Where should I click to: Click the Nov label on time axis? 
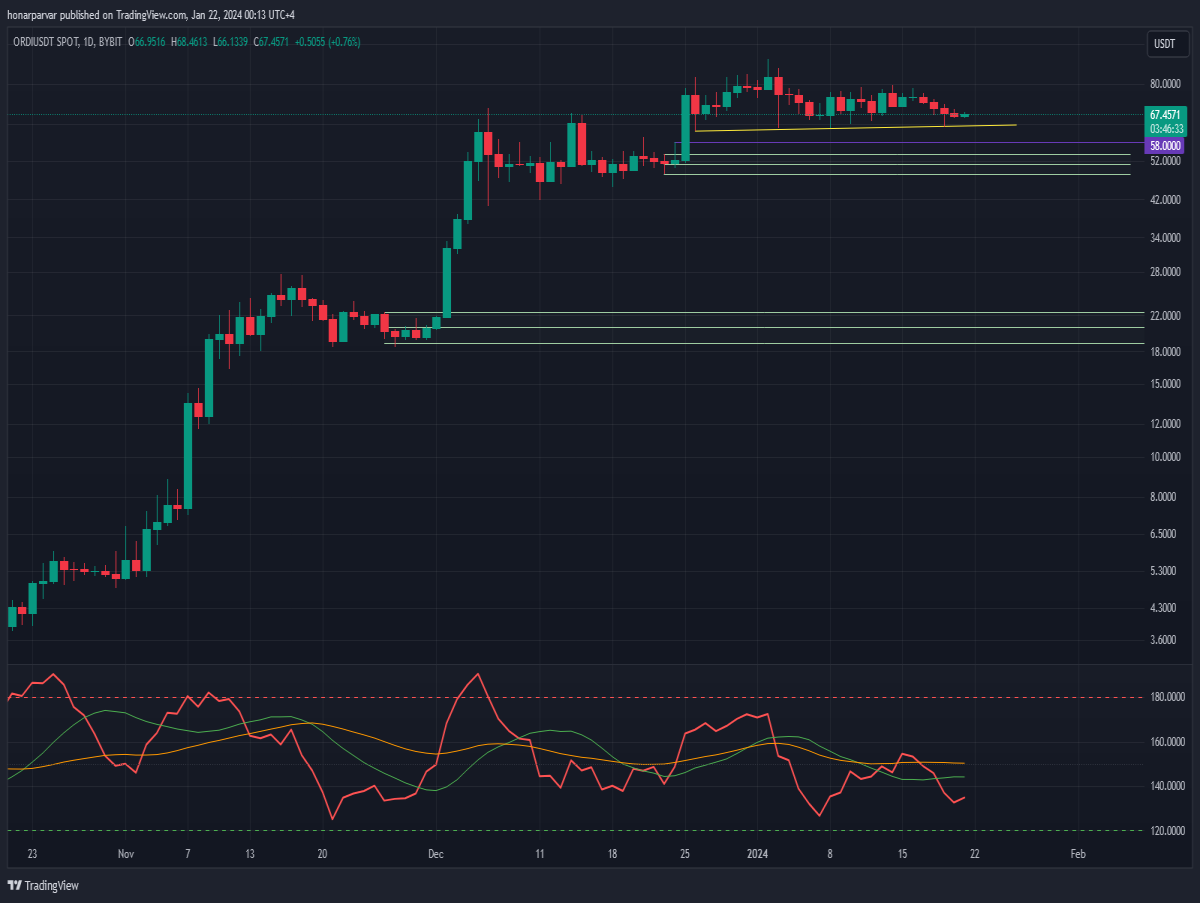pyautogui.click(x=125, y=854)
